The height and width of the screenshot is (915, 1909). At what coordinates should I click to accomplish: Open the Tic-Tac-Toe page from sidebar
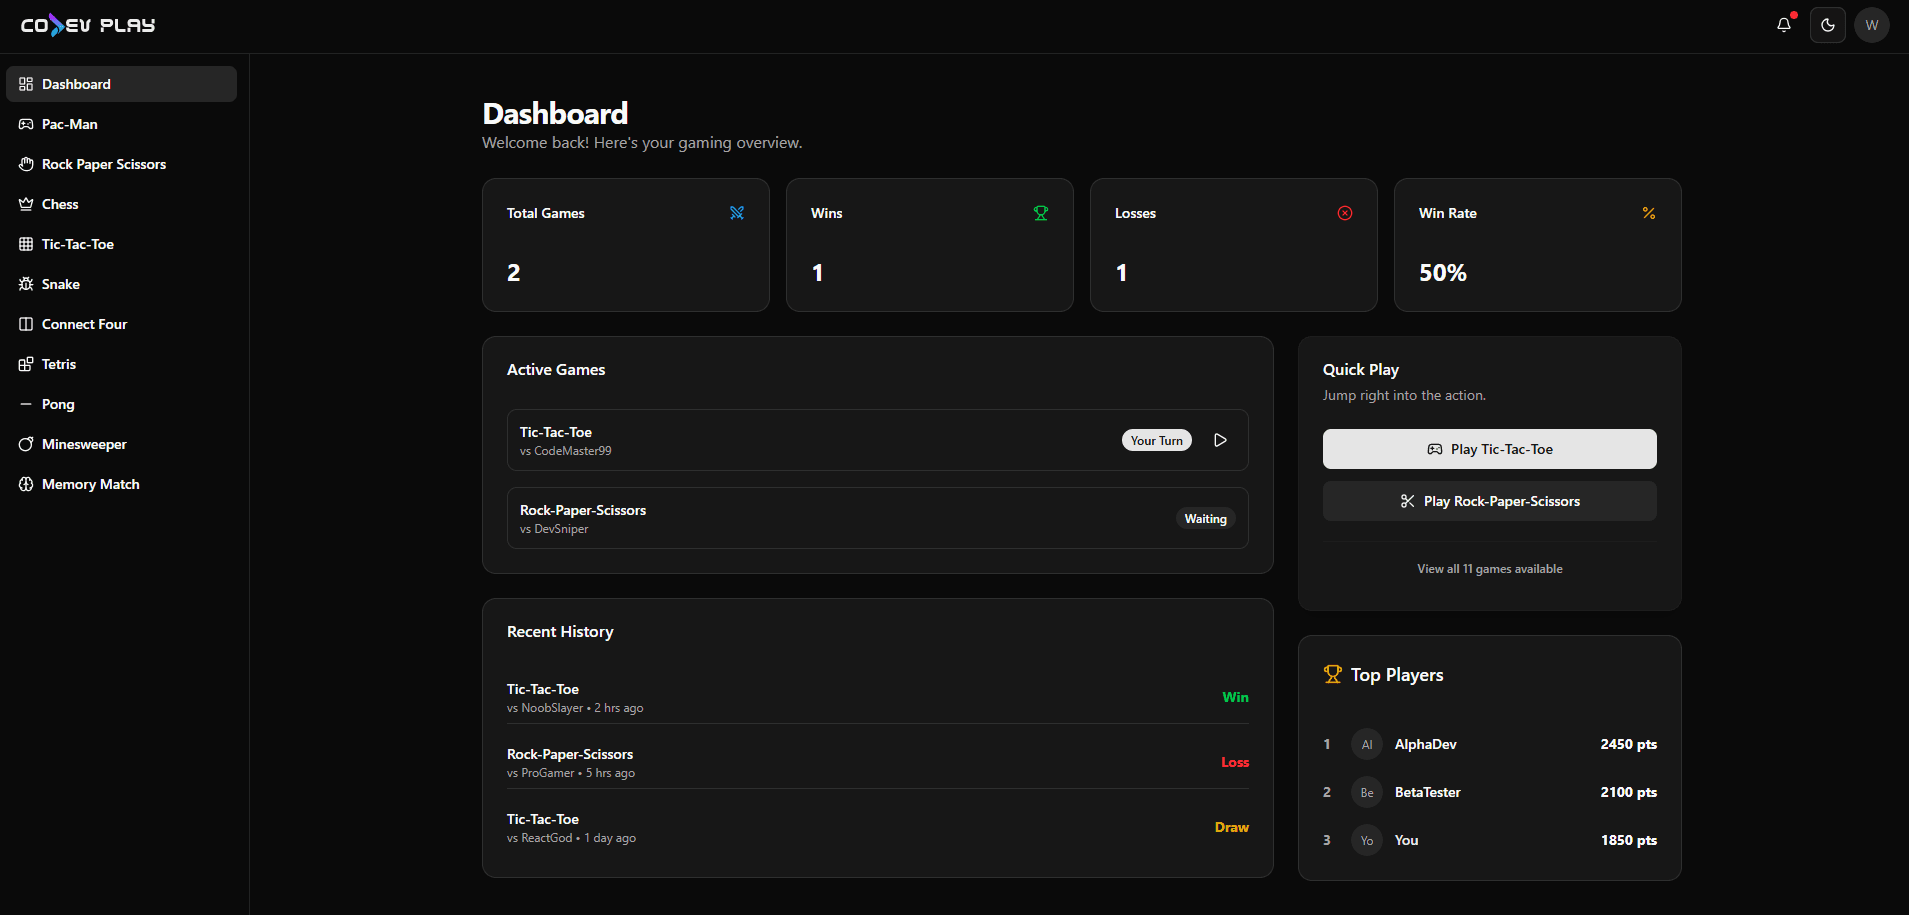coord(121,244)
